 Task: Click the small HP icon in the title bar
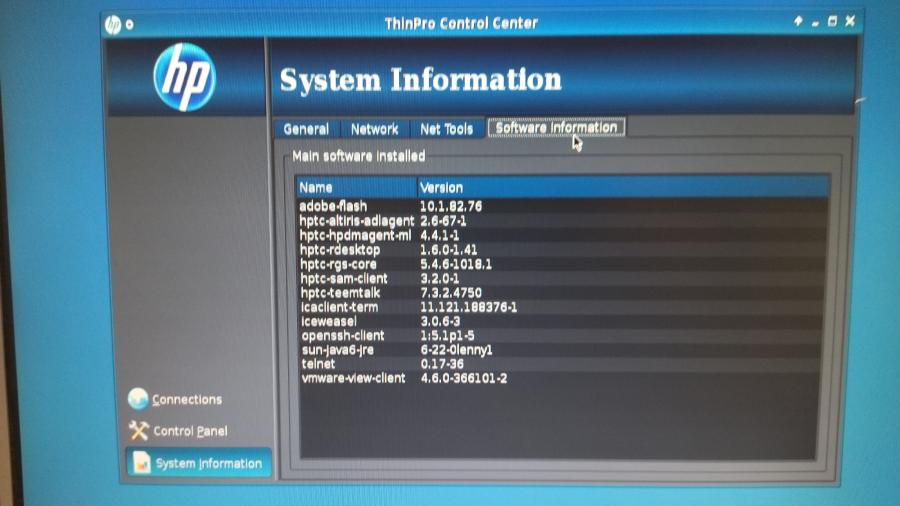click(x=113, y=24)
